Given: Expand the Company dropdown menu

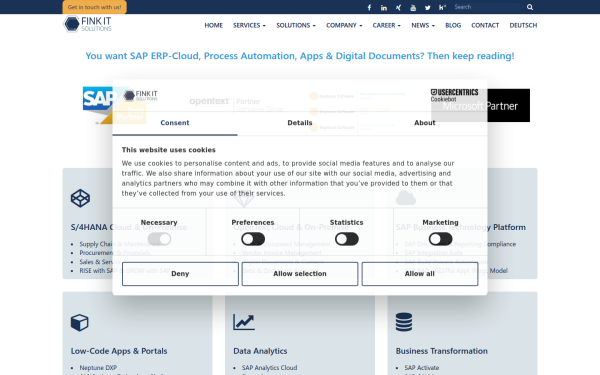Looking at the screenshot, I should (344, 25).
